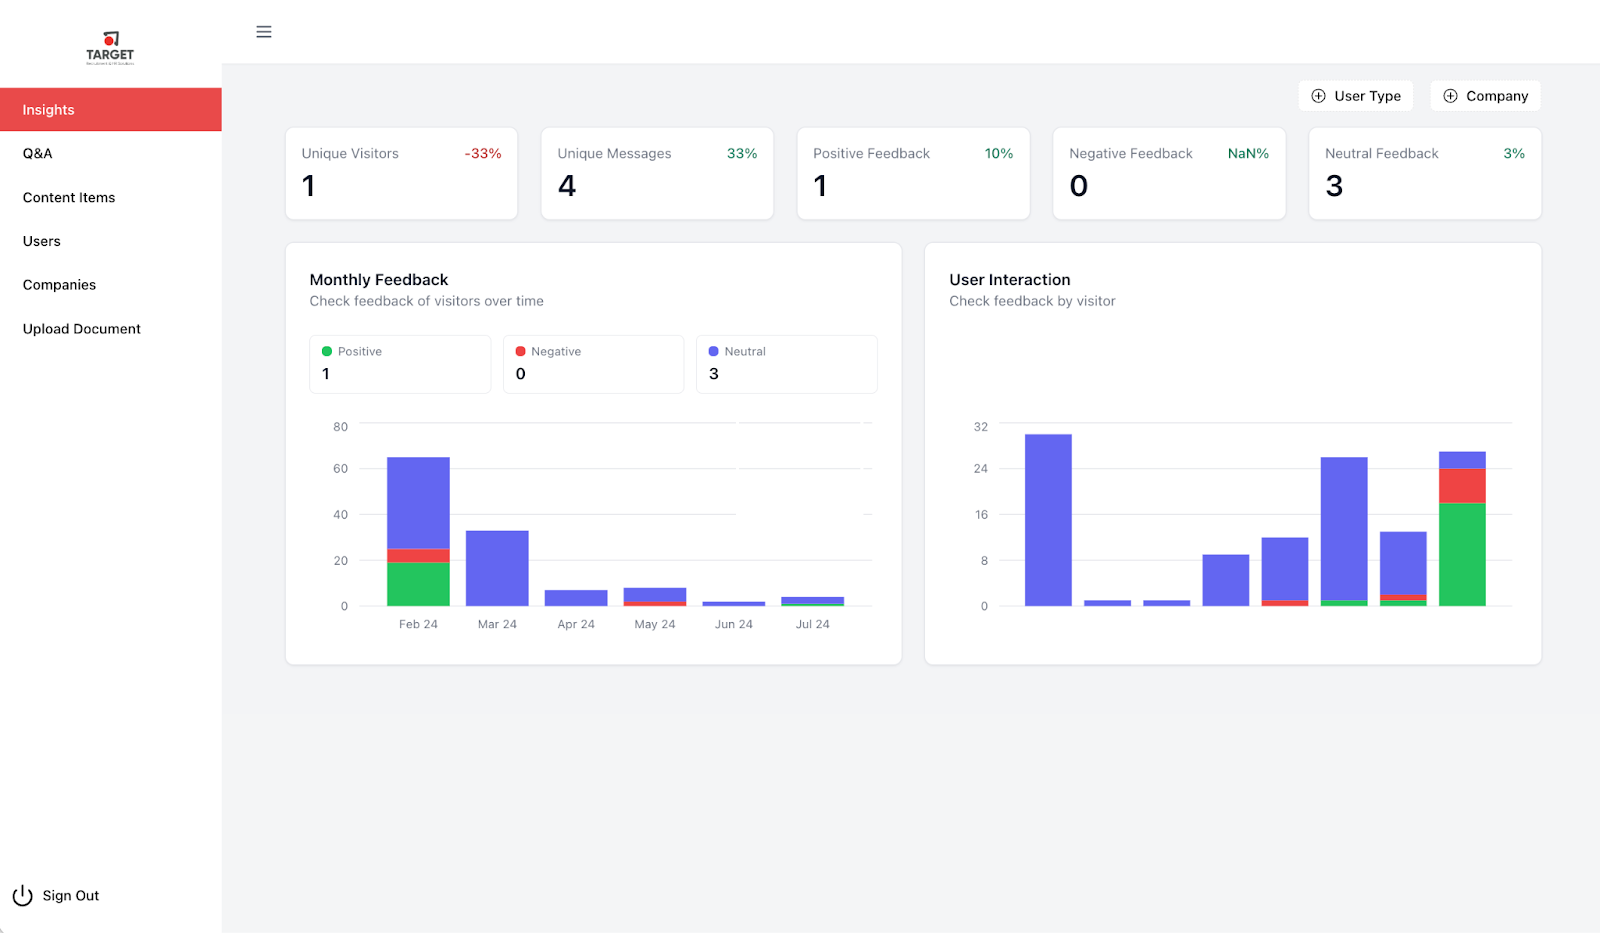Viewport: 1600px width, 933px height.
Task: Click the Target logo
Action: 110,47
